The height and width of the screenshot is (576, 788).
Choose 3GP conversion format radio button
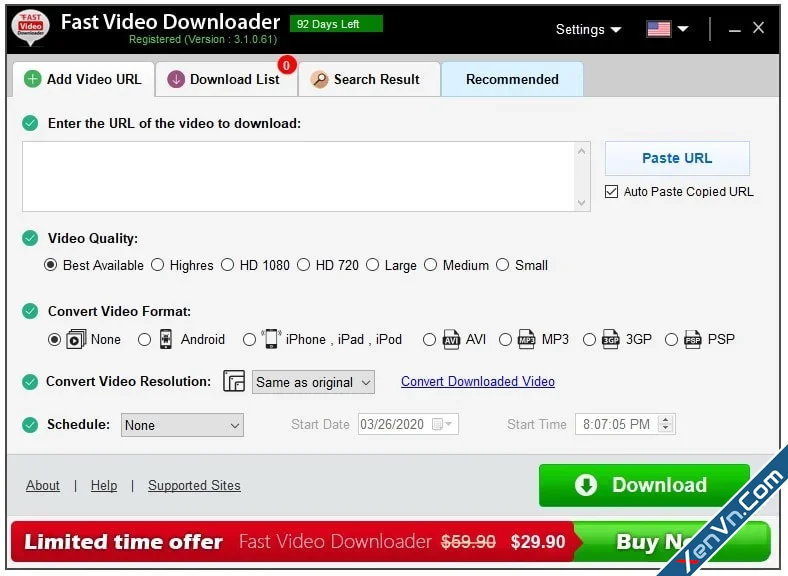(589, 340)
